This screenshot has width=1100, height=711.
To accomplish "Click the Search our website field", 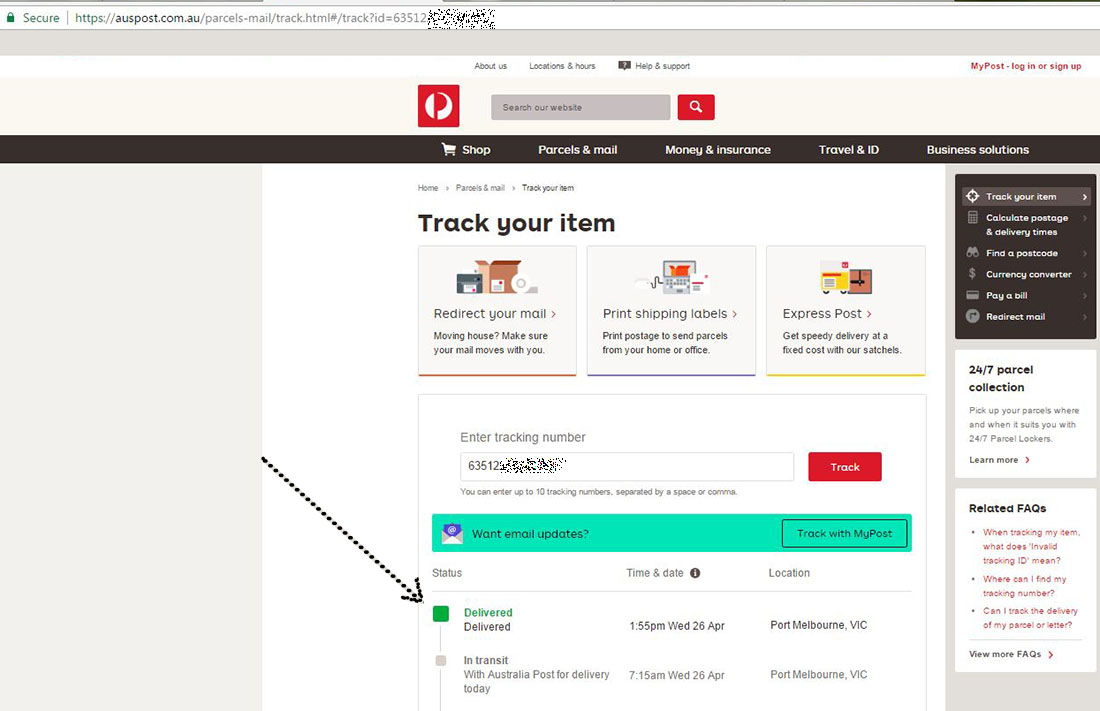I will [x=580, y=107].
